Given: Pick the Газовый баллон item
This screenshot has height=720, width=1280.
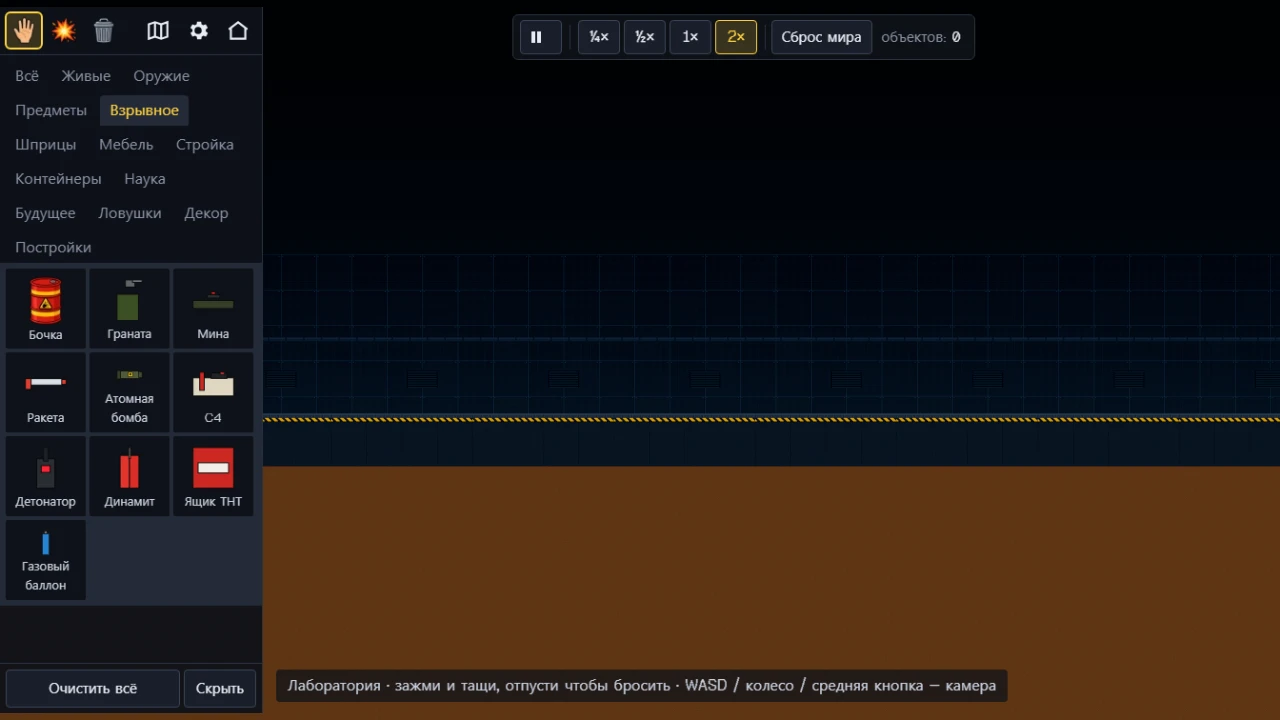Looking at the screenshot, I should tap(46, 560).
